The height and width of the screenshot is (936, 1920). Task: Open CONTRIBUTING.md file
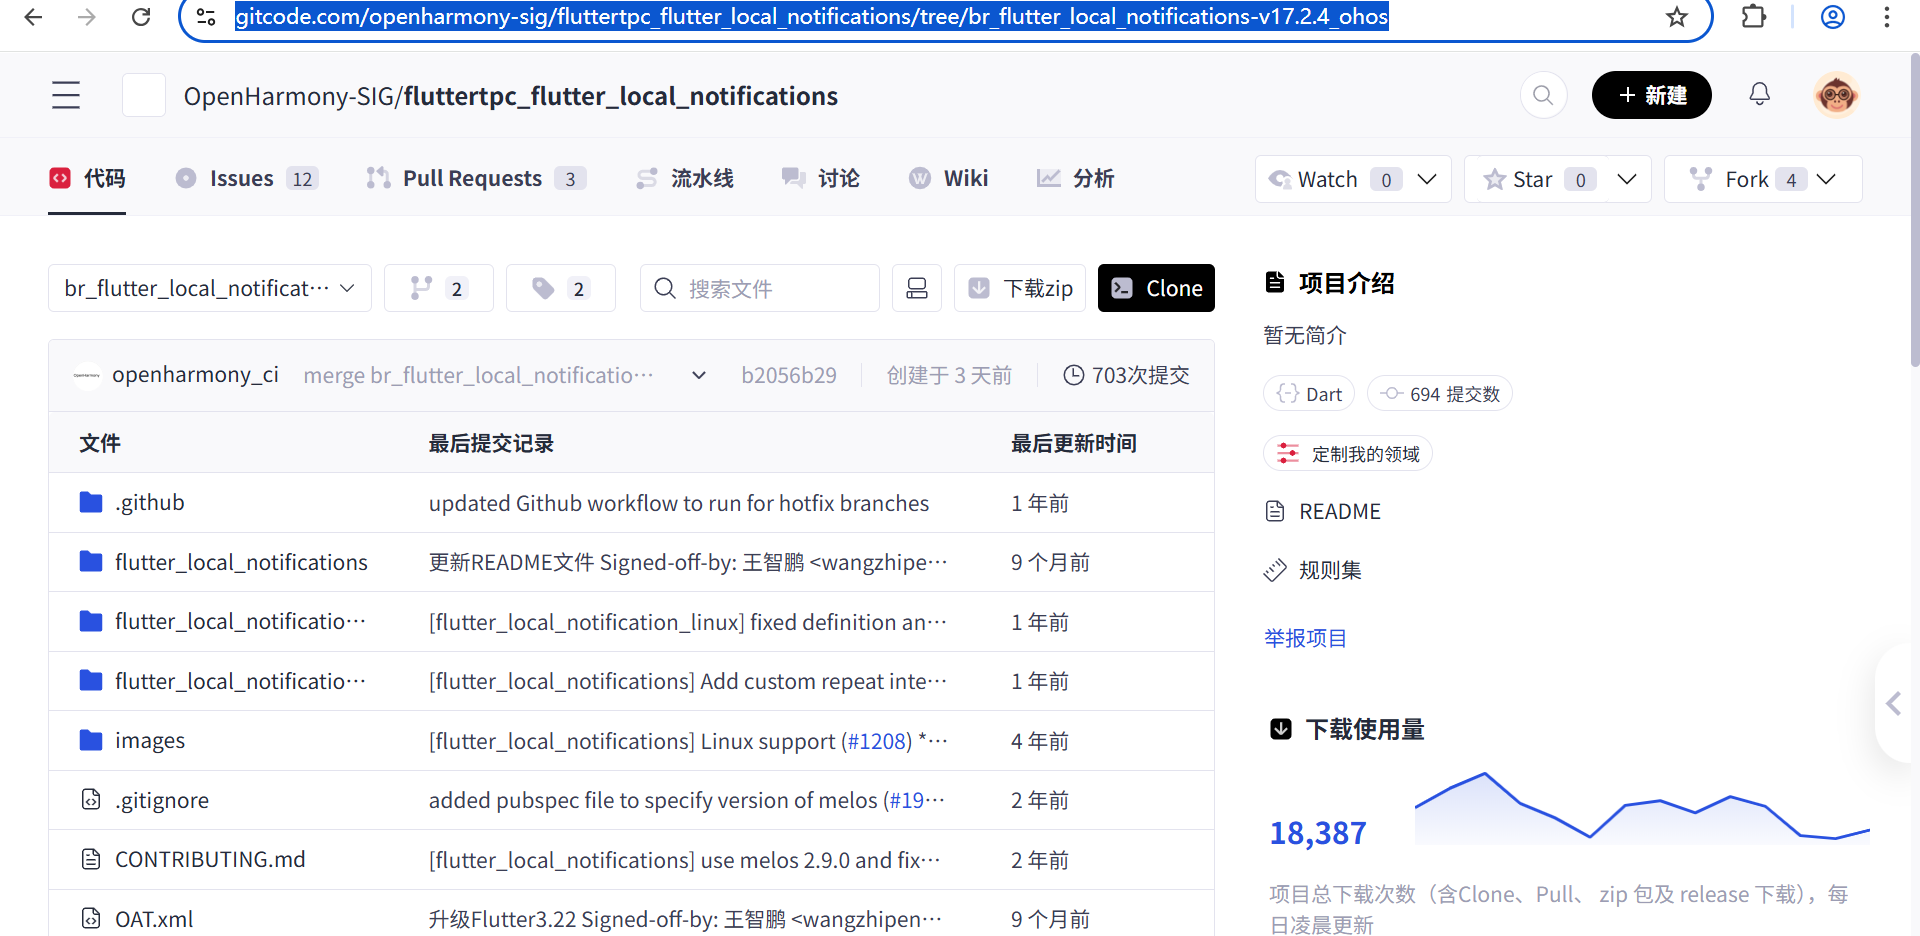point(210,859)
